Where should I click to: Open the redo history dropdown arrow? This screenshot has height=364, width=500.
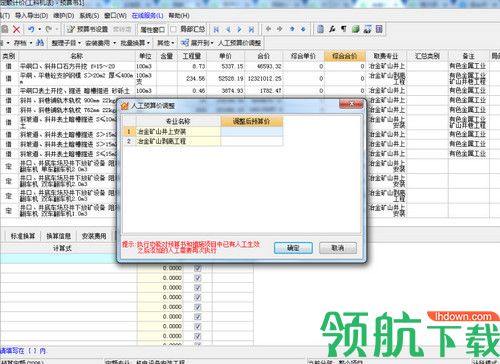pos(57,29)
